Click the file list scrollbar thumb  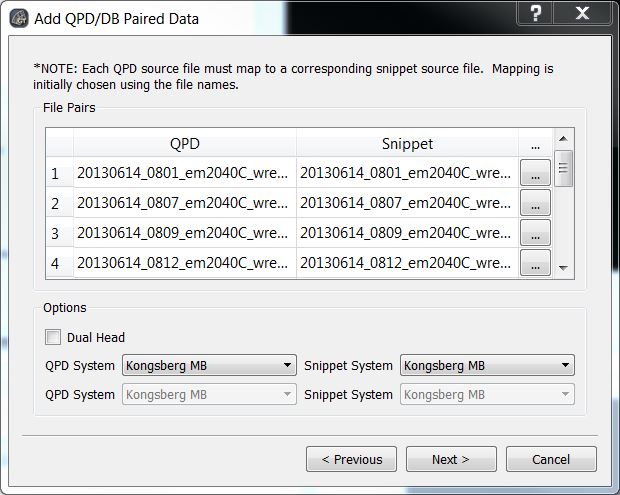(563, 168)
